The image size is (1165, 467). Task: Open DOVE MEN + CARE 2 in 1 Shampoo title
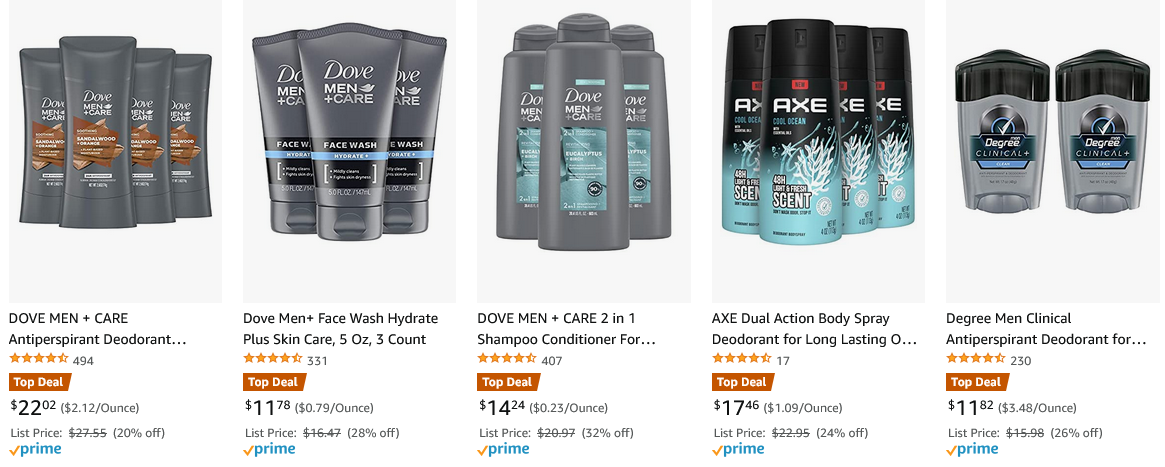[x=567, y=329]
